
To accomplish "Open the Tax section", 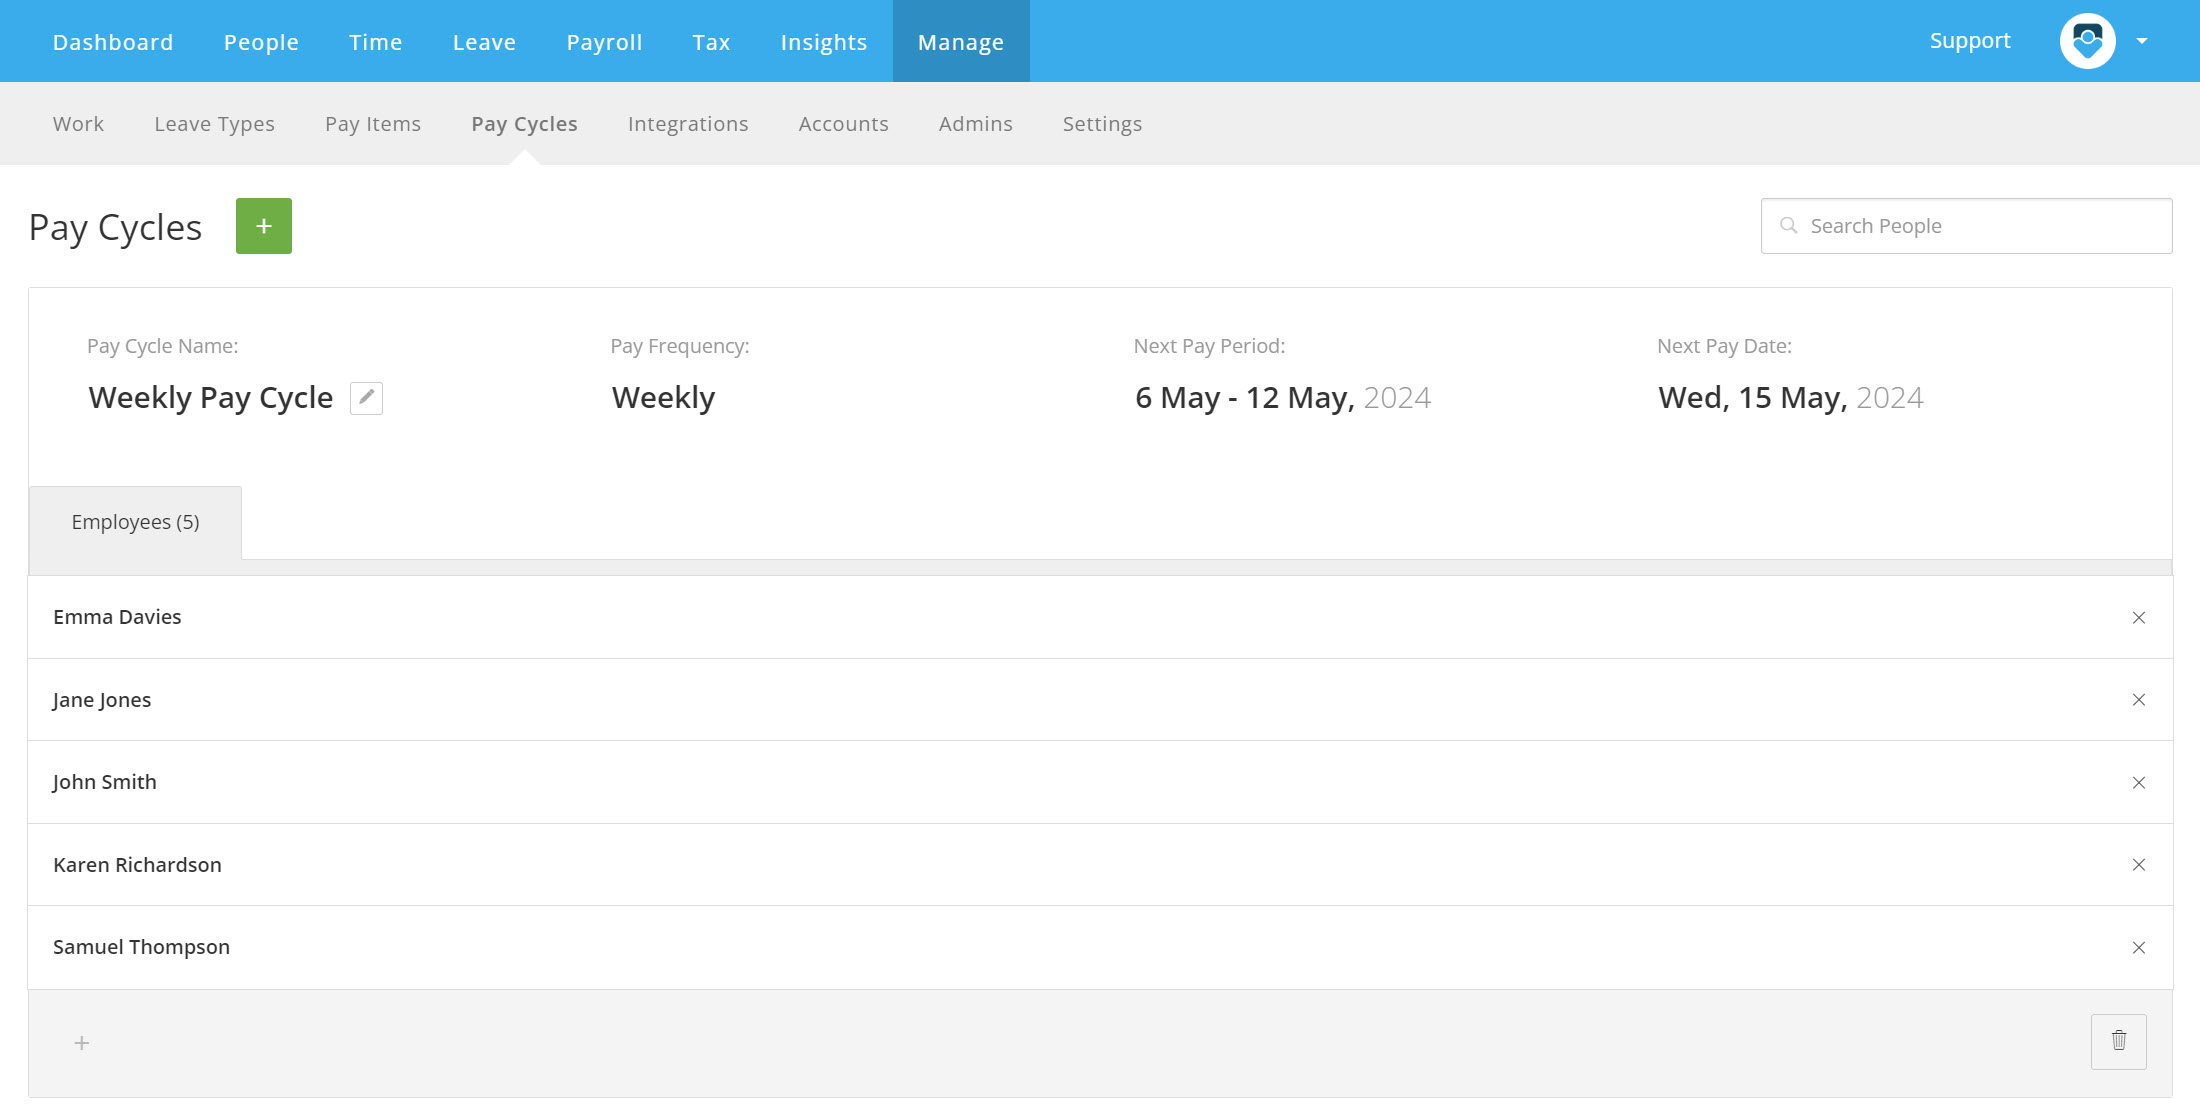I will 711,42.
